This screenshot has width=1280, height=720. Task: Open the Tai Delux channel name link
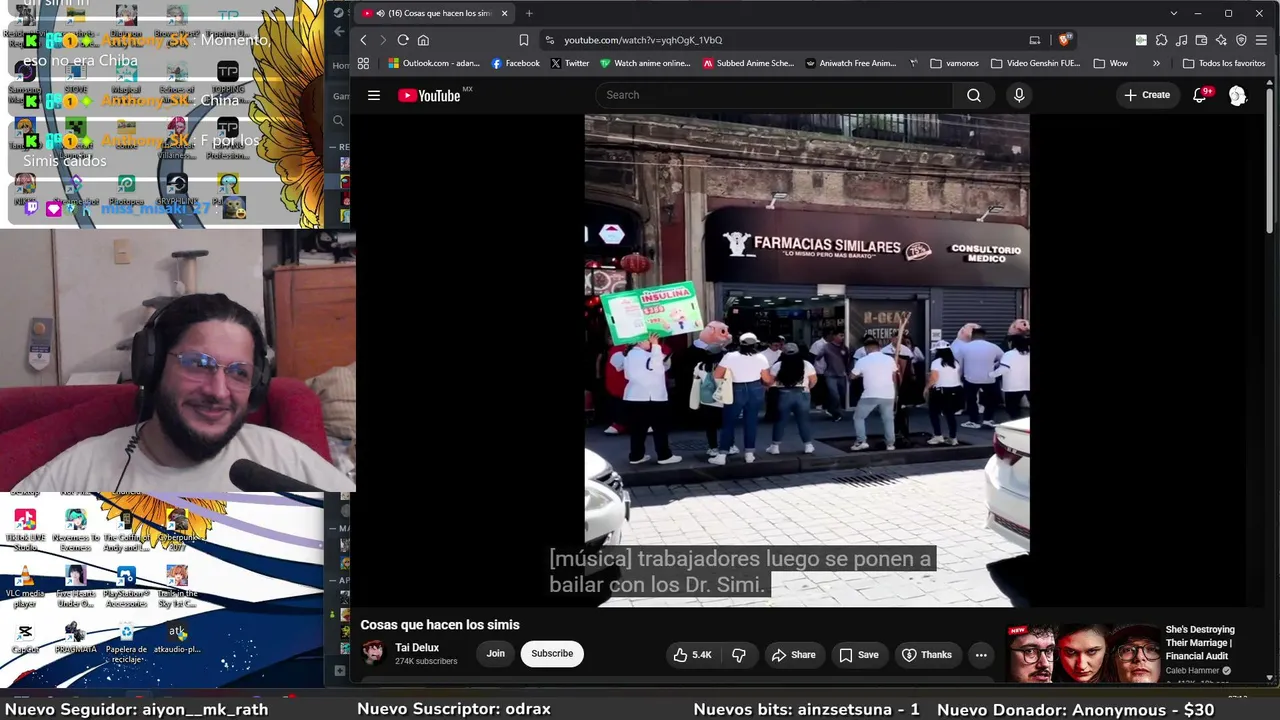[x=417, y=648]
